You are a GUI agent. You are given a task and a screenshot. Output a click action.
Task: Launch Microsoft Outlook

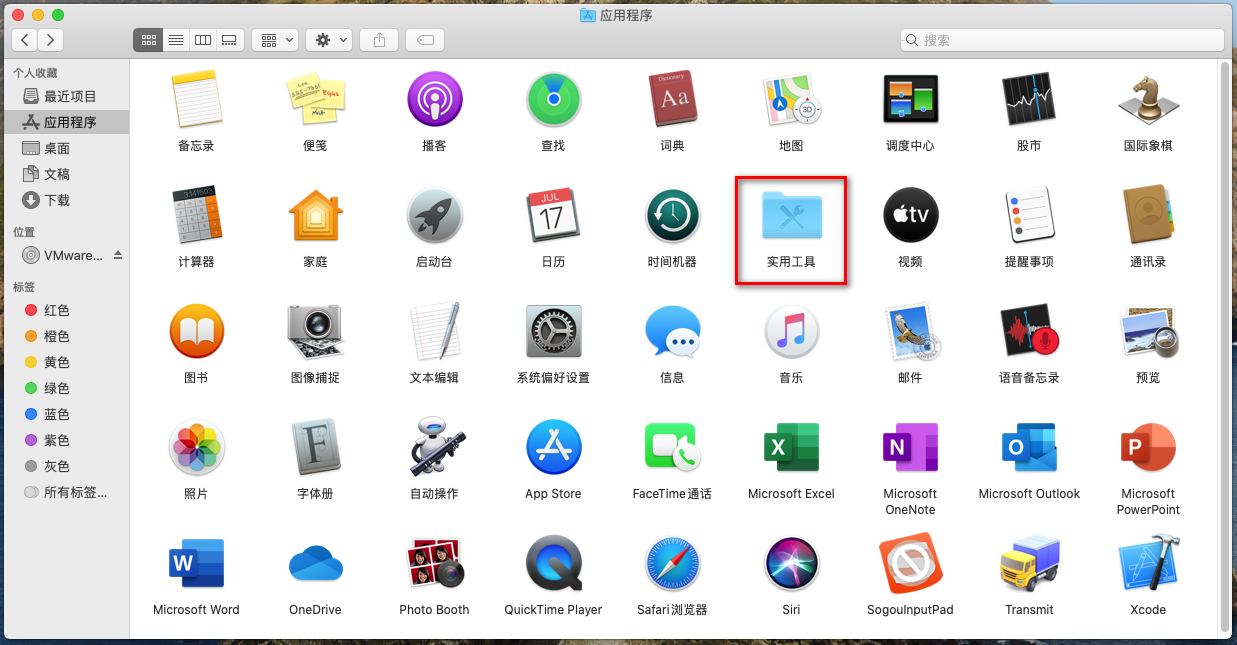pyautogui.click(x=1029, y=447)
